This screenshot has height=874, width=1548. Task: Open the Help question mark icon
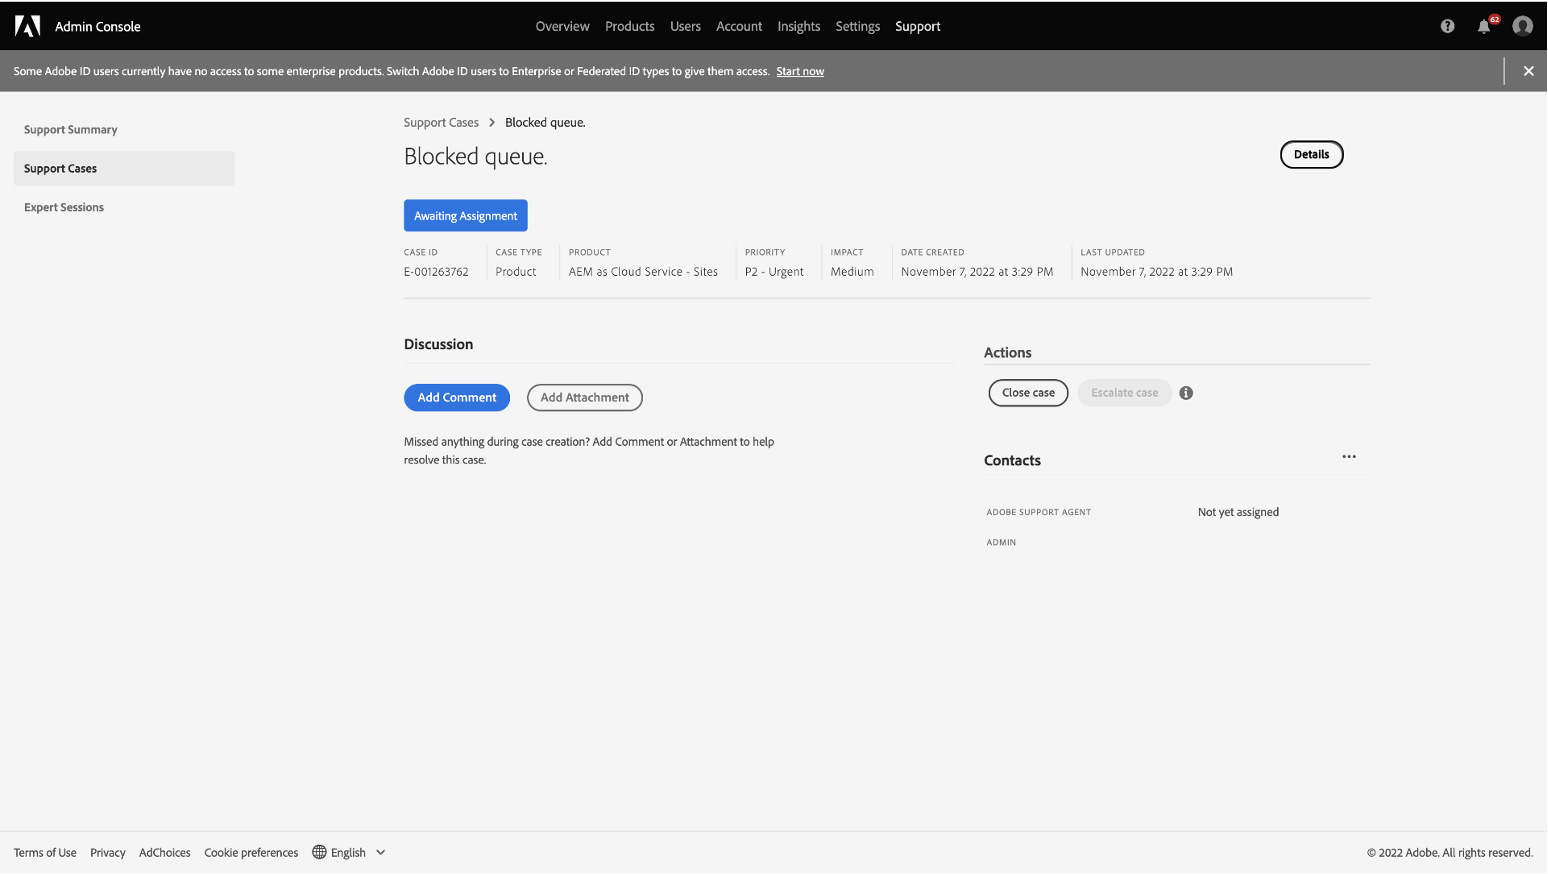pyautogui.click(x=1447, y=26)
